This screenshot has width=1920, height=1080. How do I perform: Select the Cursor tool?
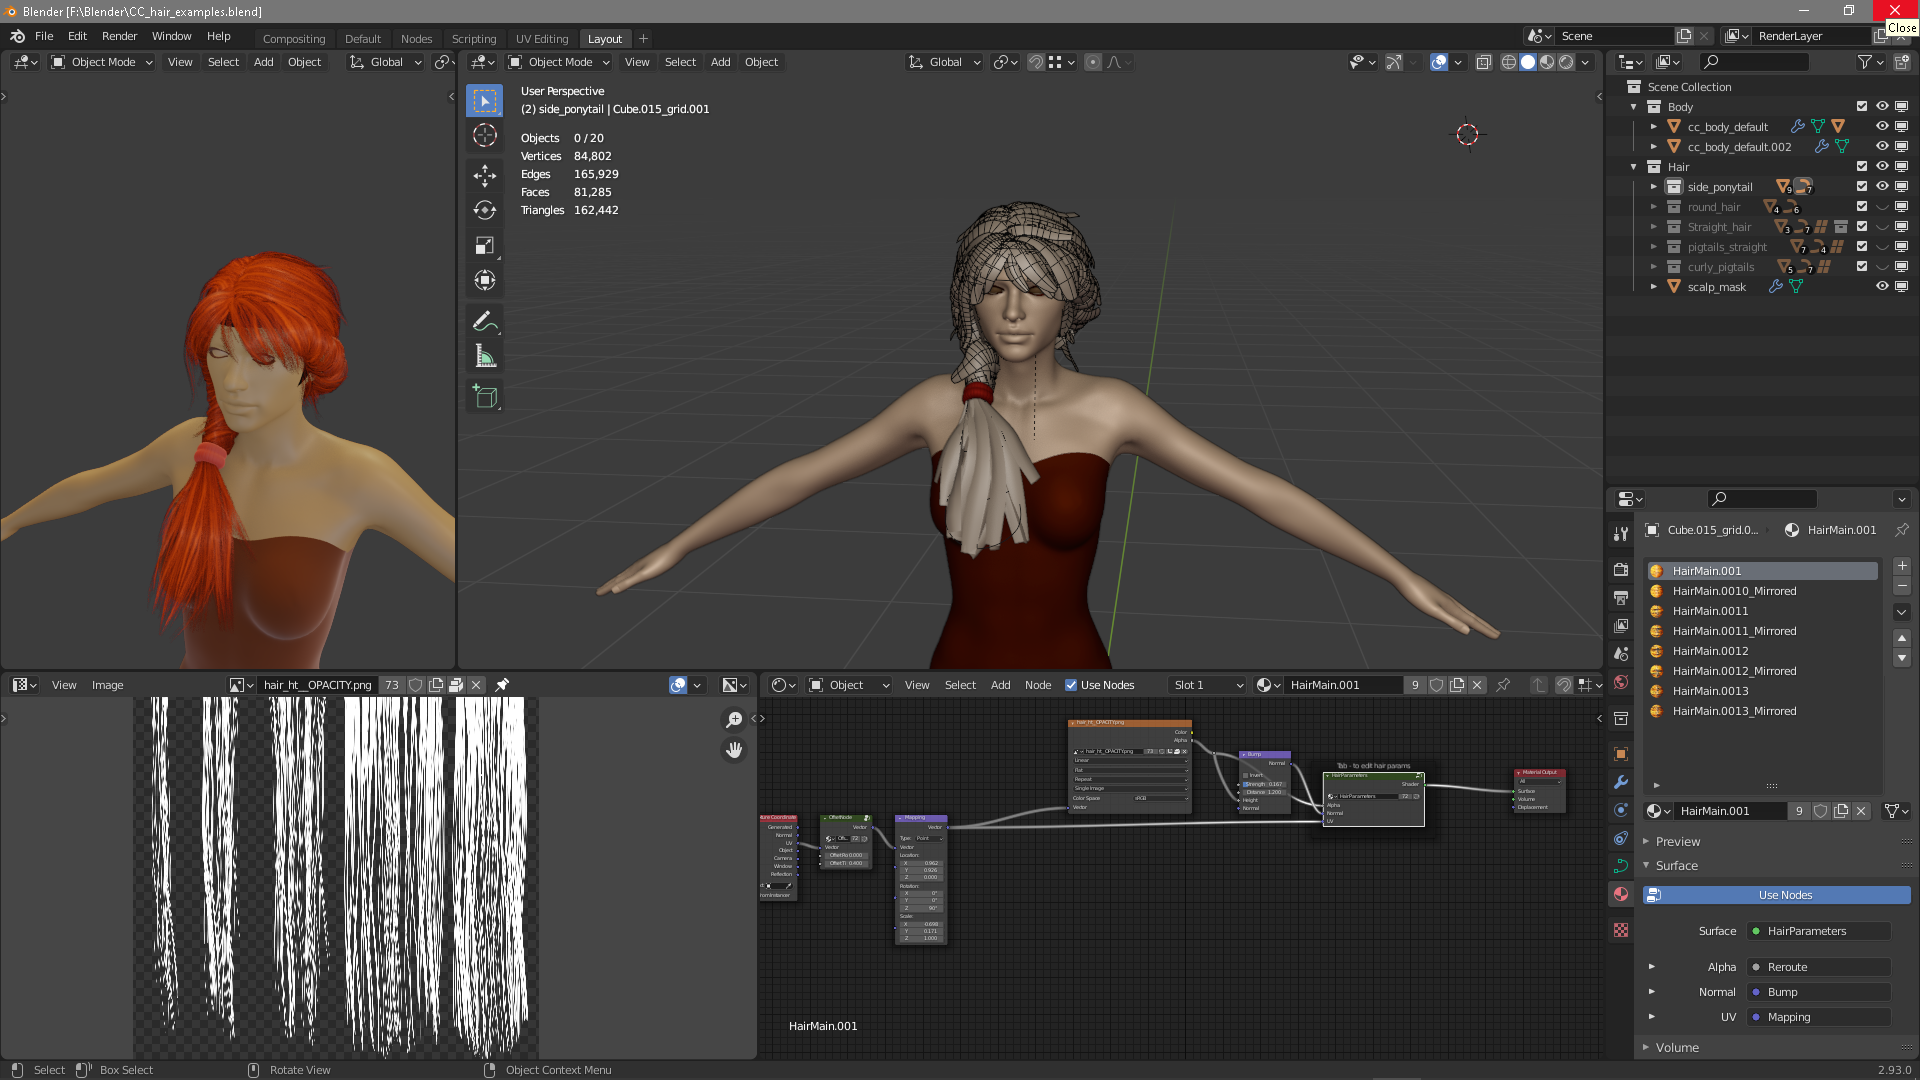(x=485, y=135)
